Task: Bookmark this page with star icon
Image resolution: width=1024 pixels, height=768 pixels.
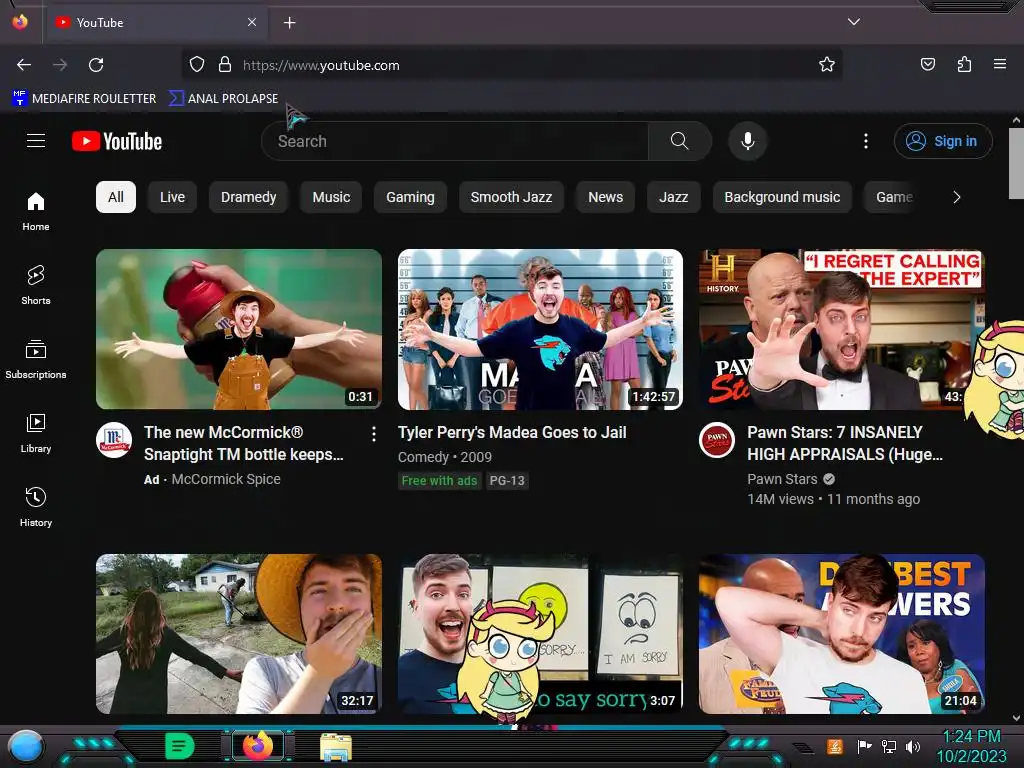Action: coord(827,65)
